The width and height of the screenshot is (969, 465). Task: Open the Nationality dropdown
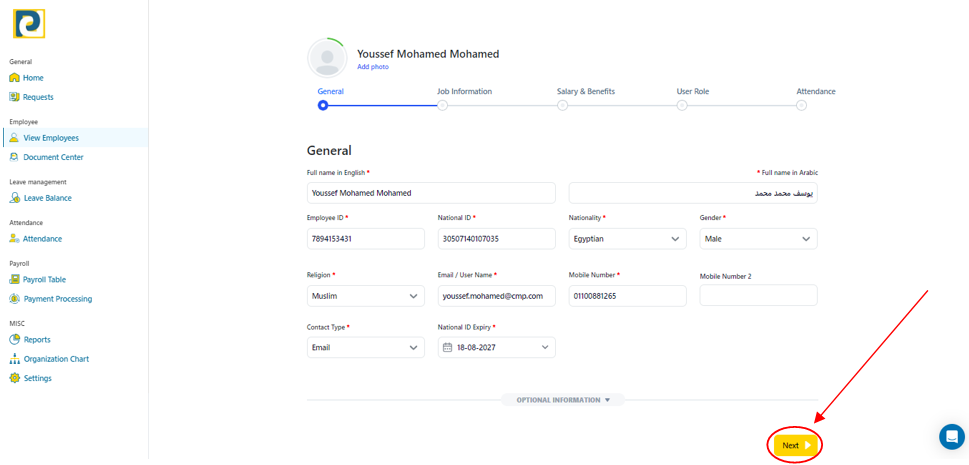pyautogui.click(x=627, y=239)
